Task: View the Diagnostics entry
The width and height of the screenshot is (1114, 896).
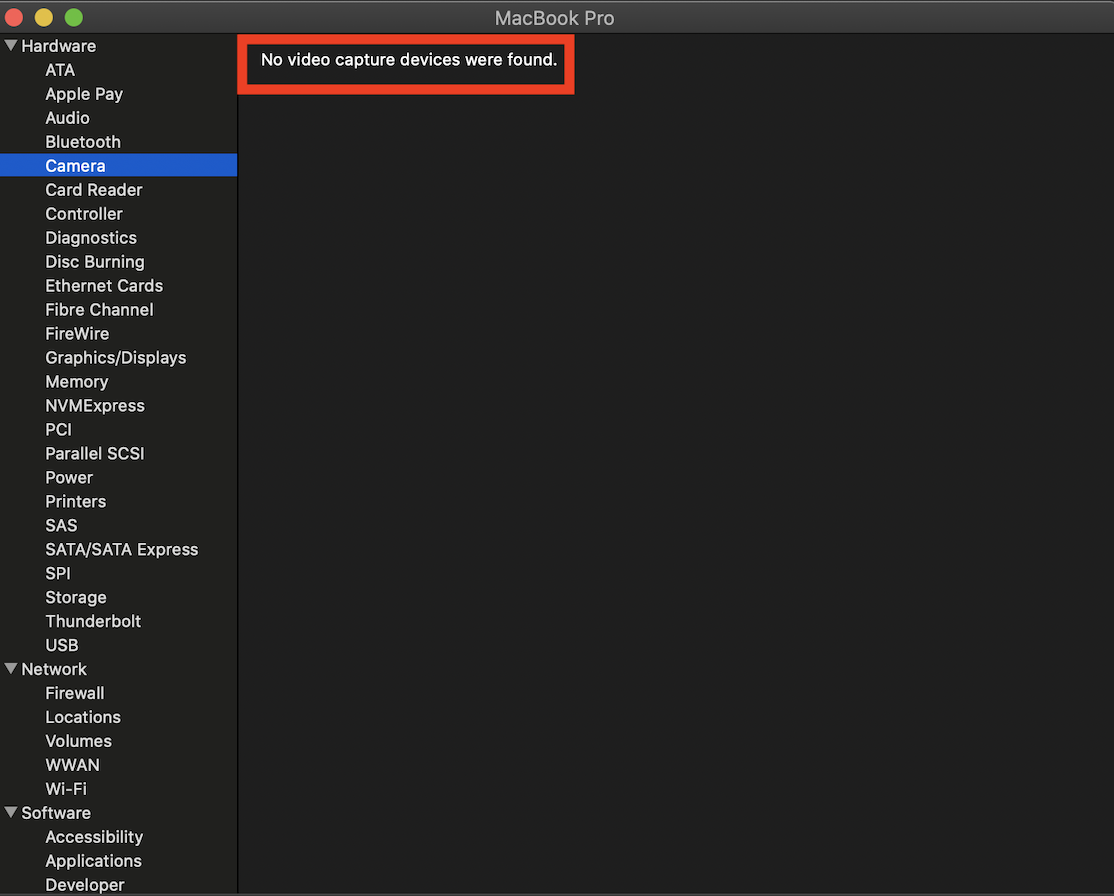Action: click(x=91, y=238)
